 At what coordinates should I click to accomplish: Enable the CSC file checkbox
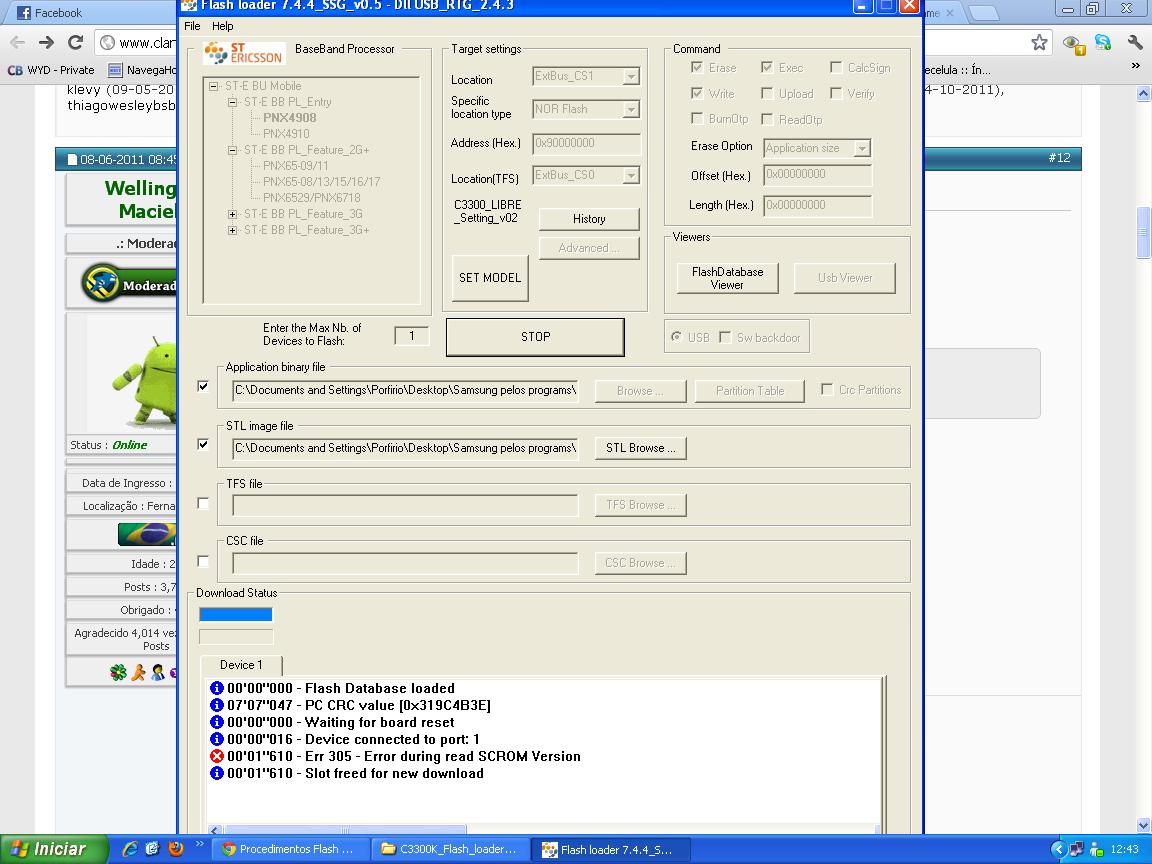pos(203,561)
